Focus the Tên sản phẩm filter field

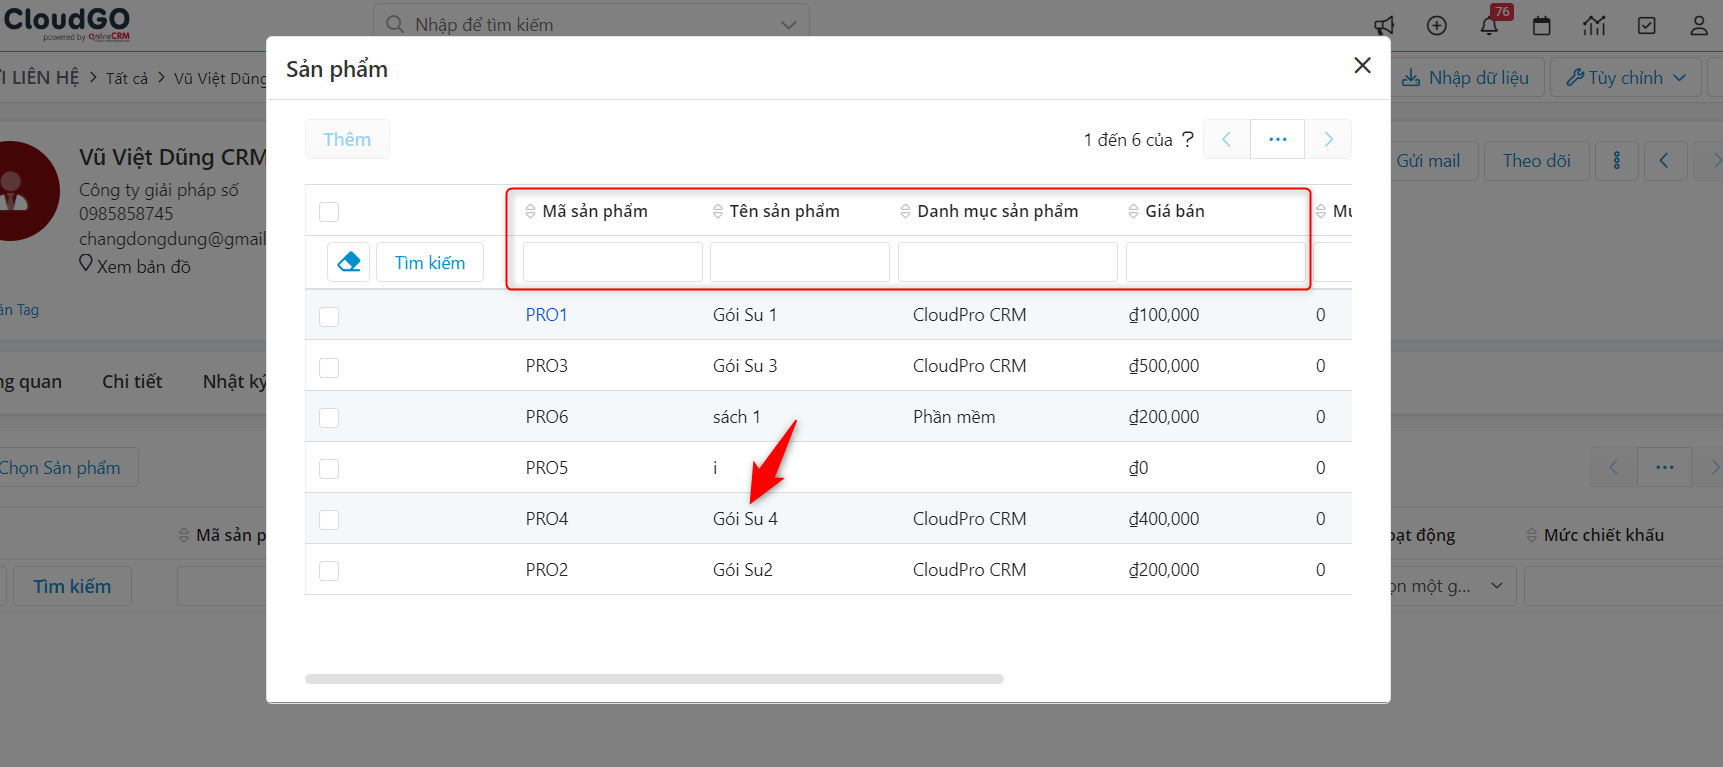click(800, 262)
